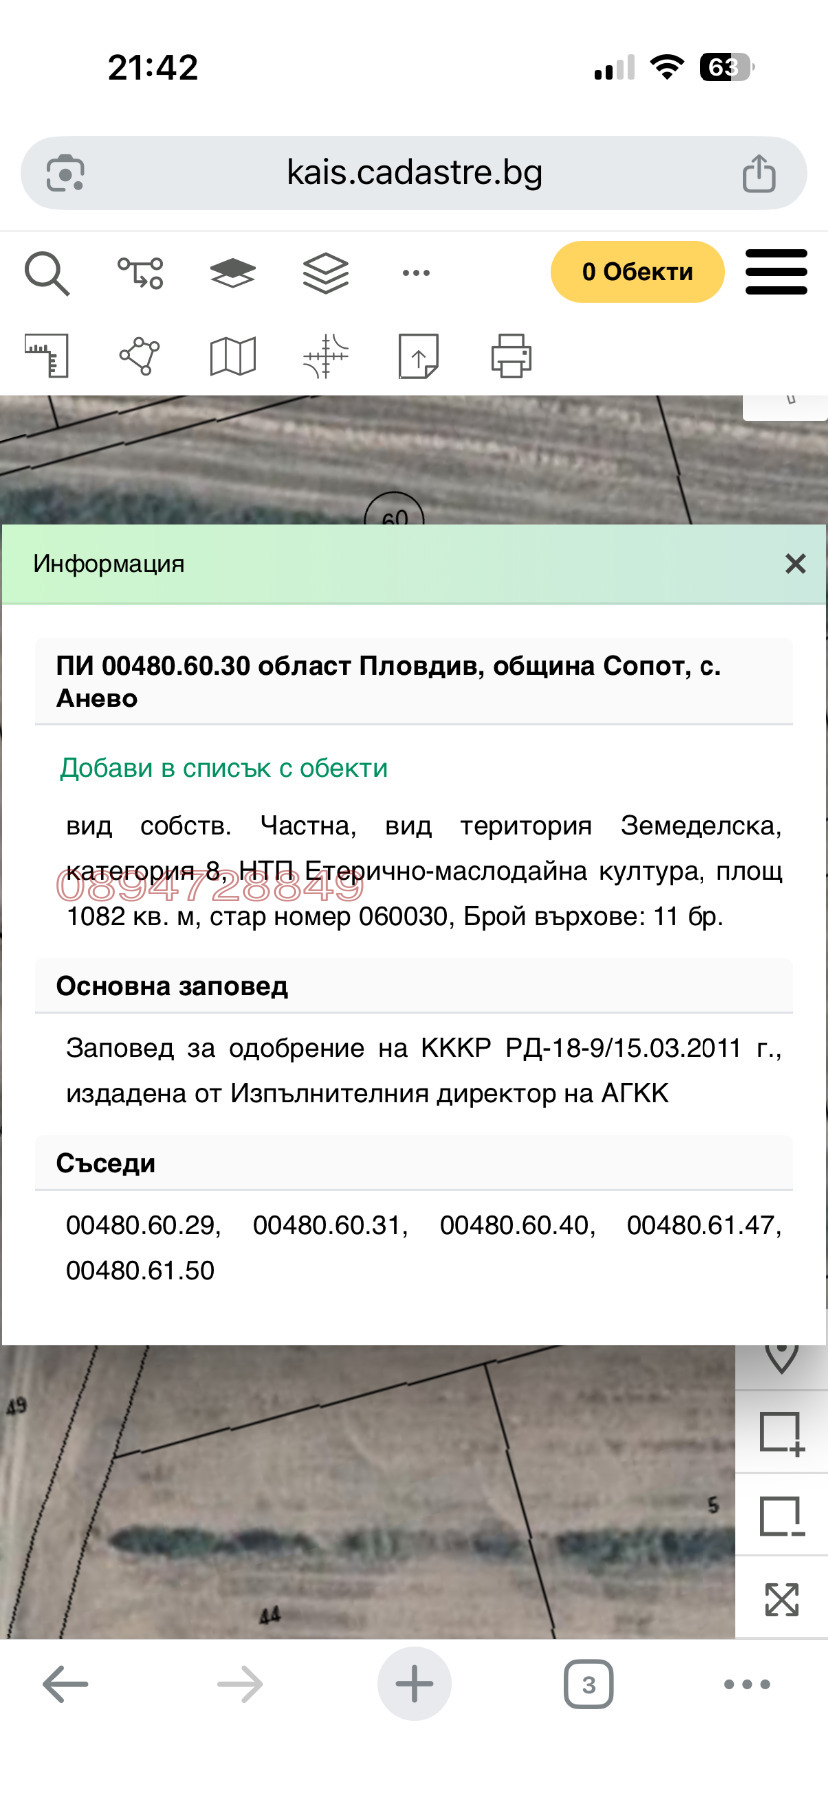The height and width of the screenshot is (1800, 828).
Task: Click the export file upload icon
Action: tap(419, 356)
